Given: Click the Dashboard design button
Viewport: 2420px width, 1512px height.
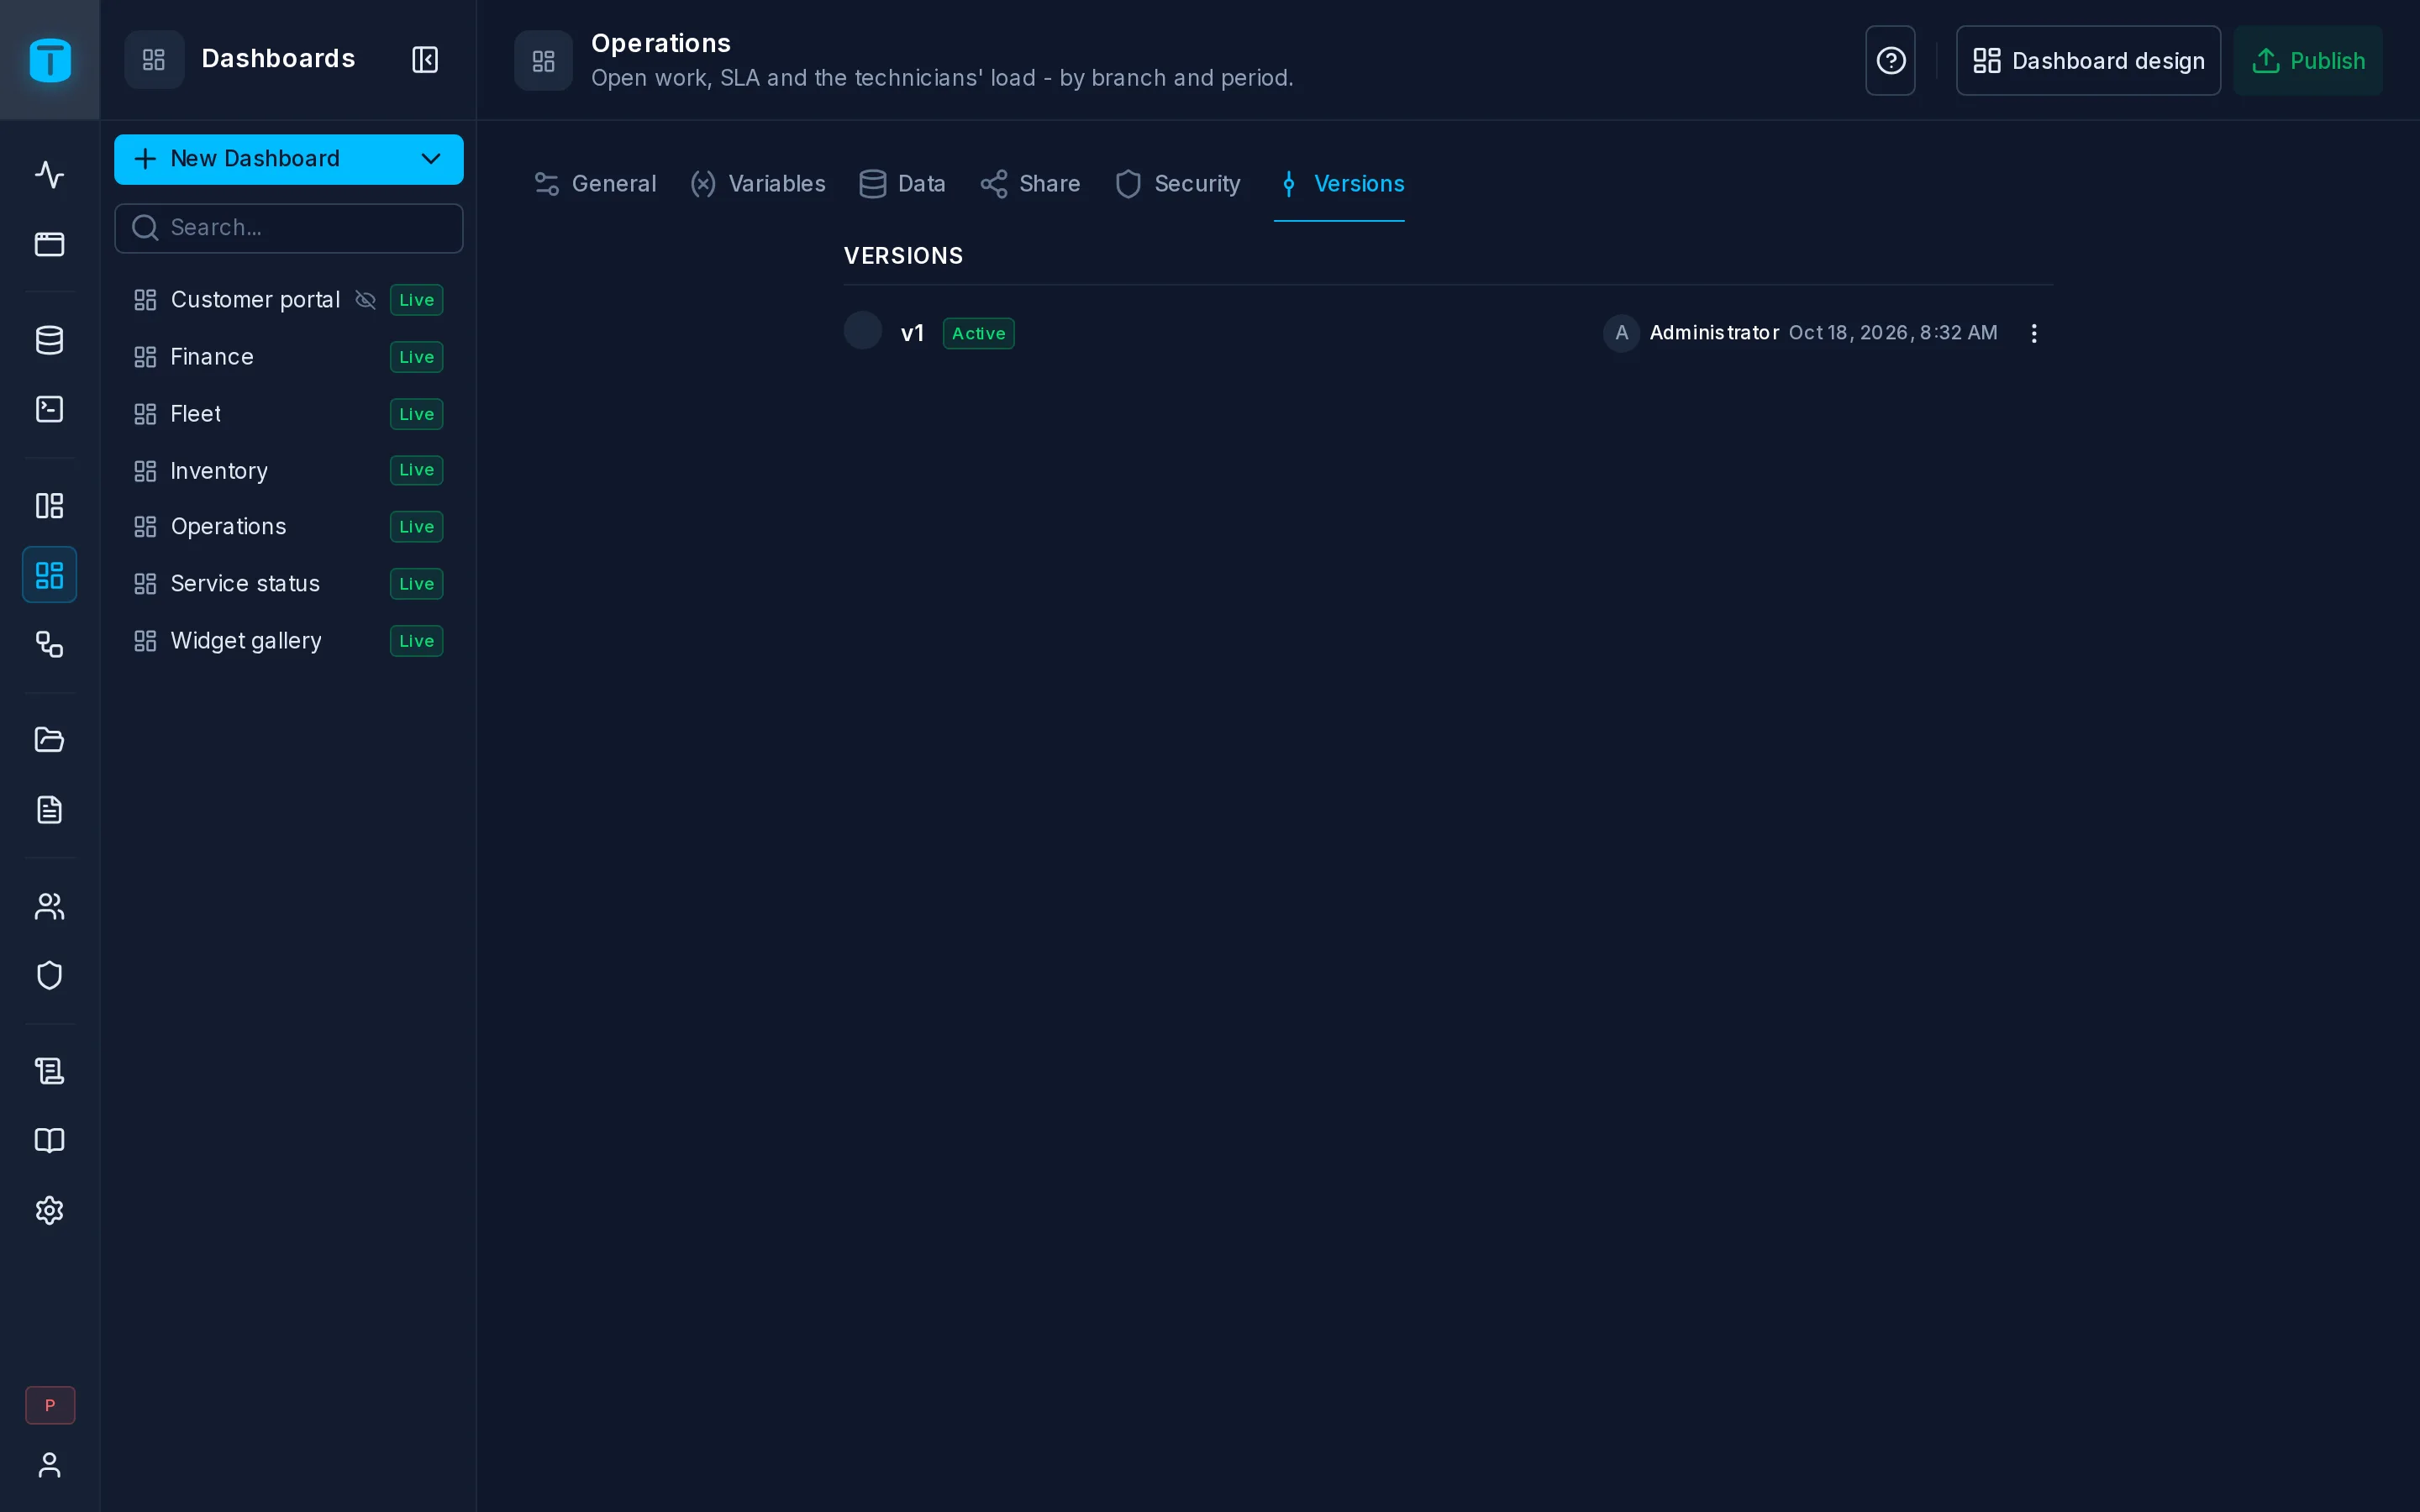Looking at the screenshot, I should click(2088, 61).
